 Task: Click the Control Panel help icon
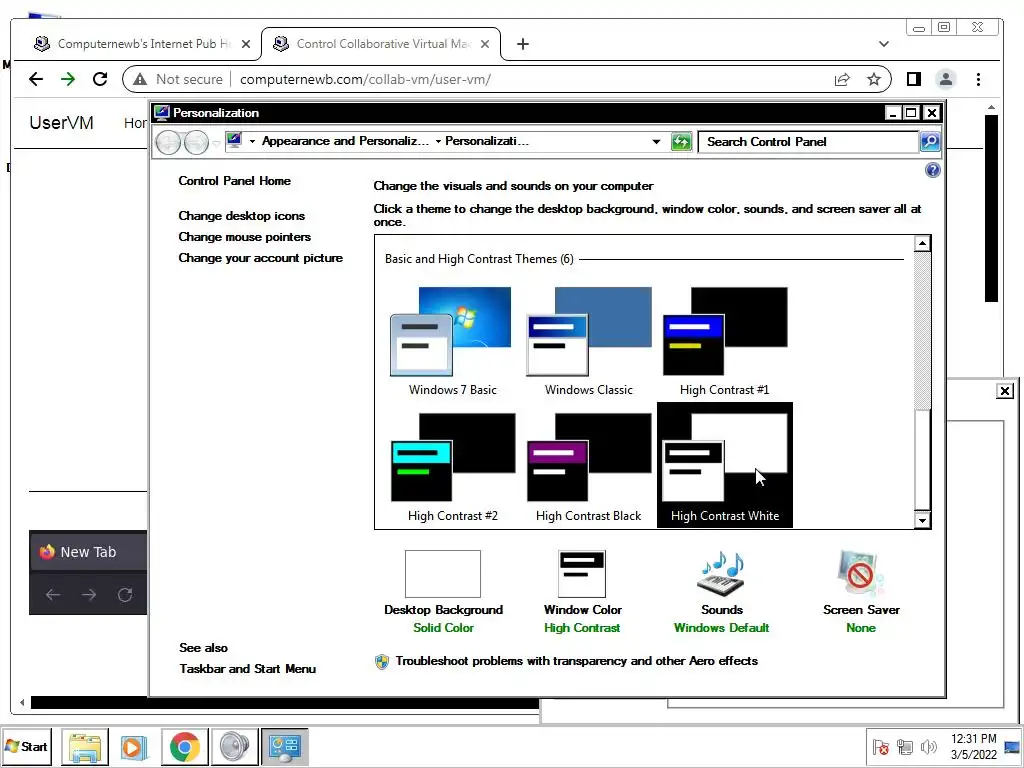pyautogui.click(x=933, y=170)
